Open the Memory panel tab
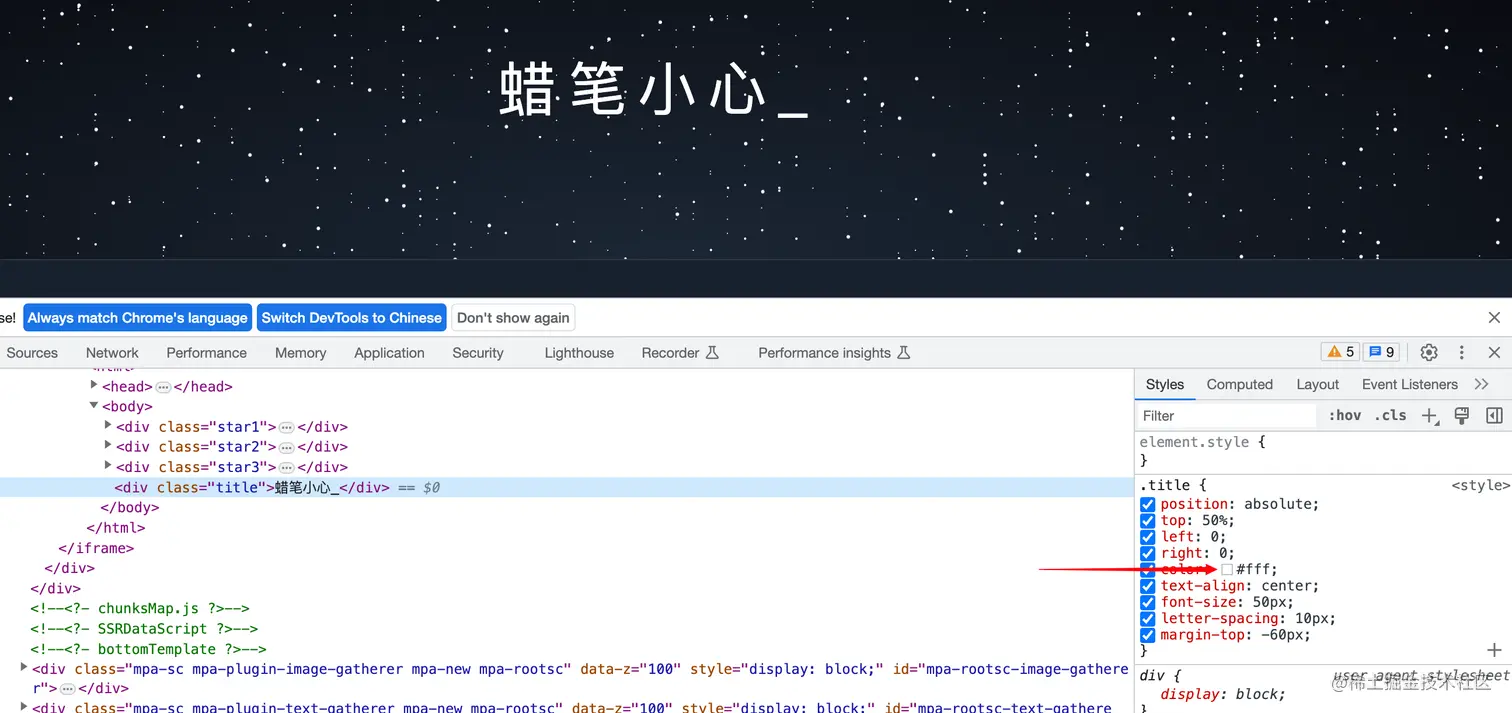Screen dimensions: 1512x713 click(x=301, y=353)
